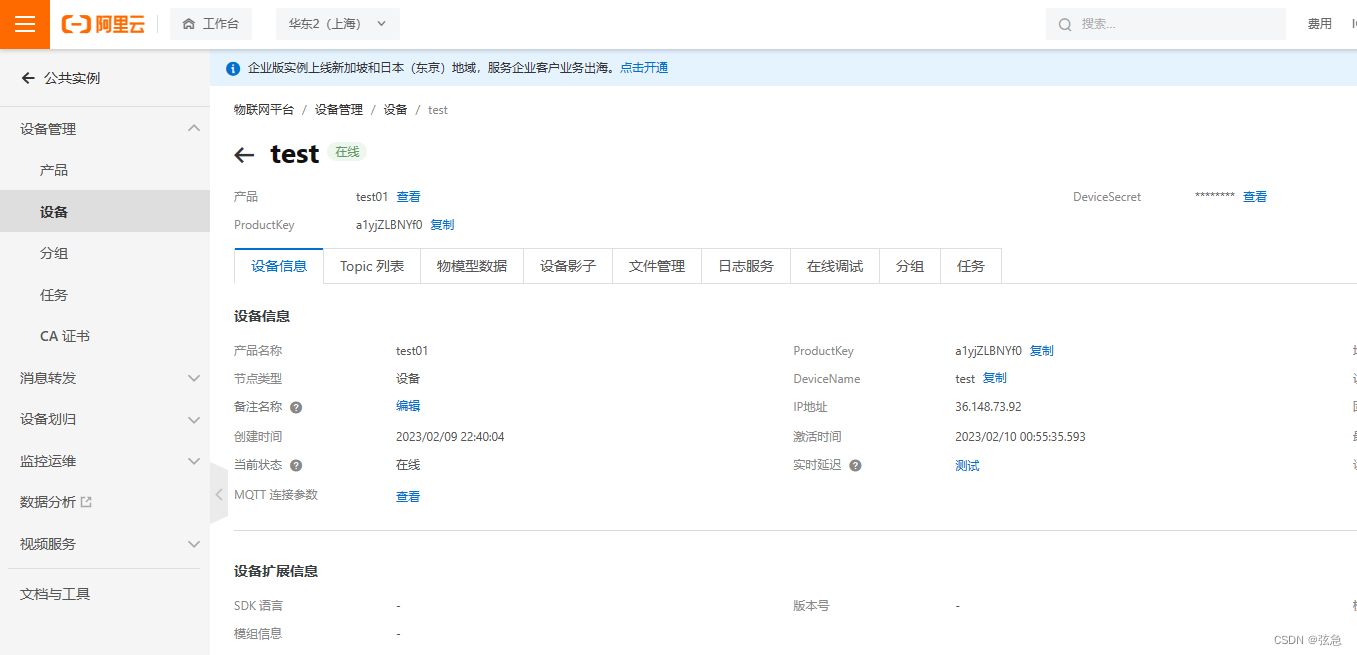This screenshot has height=655, width=1357.
Task: Click the activation time 2023/02/10 00:55:35.593
Action: click(x=1020, y=437)
